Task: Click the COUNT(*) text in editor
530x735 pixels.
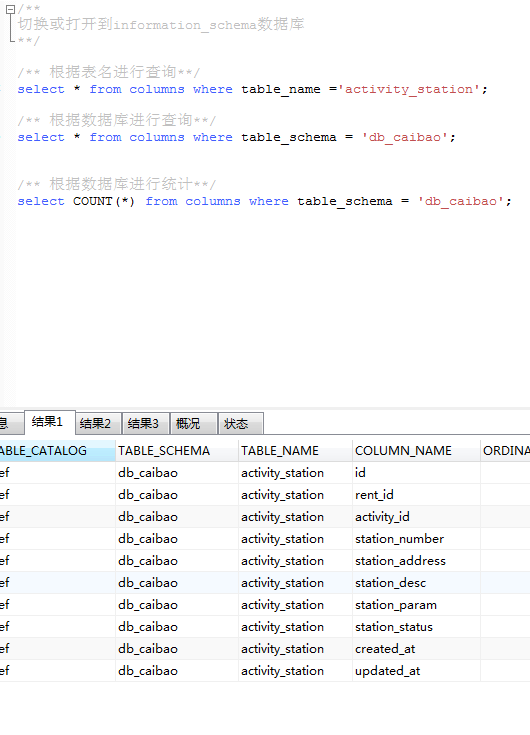Action: coord(104,201)
